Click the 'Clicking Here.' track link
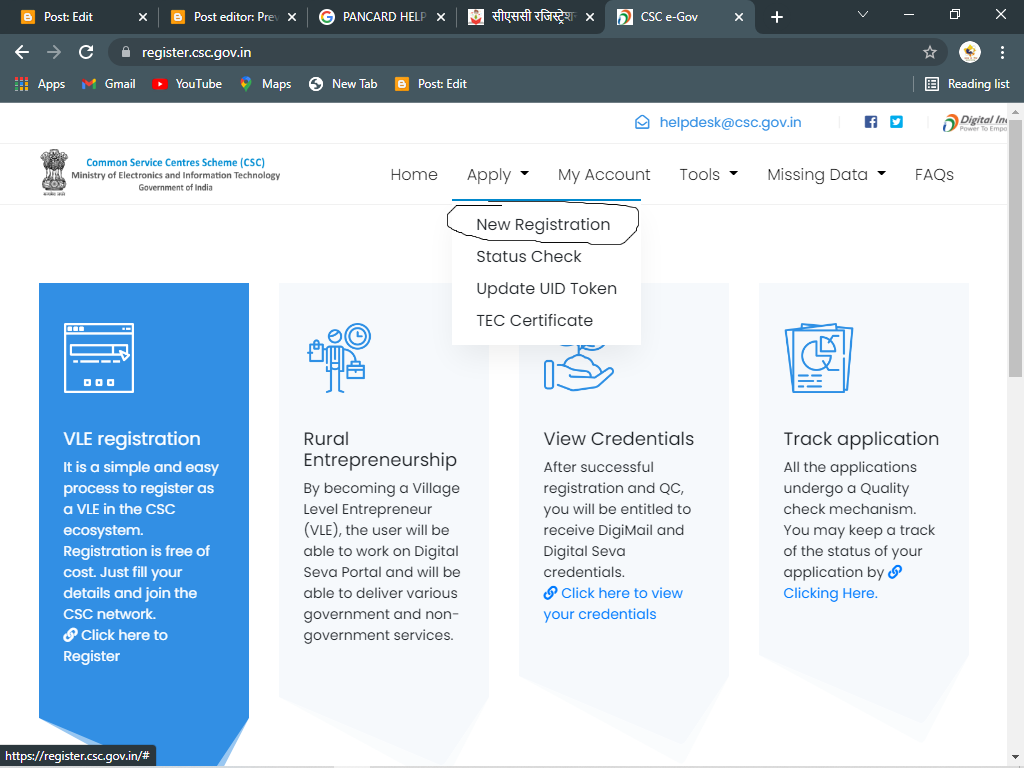This screenshot has height=768, width=1024. (x=831, y=593)
